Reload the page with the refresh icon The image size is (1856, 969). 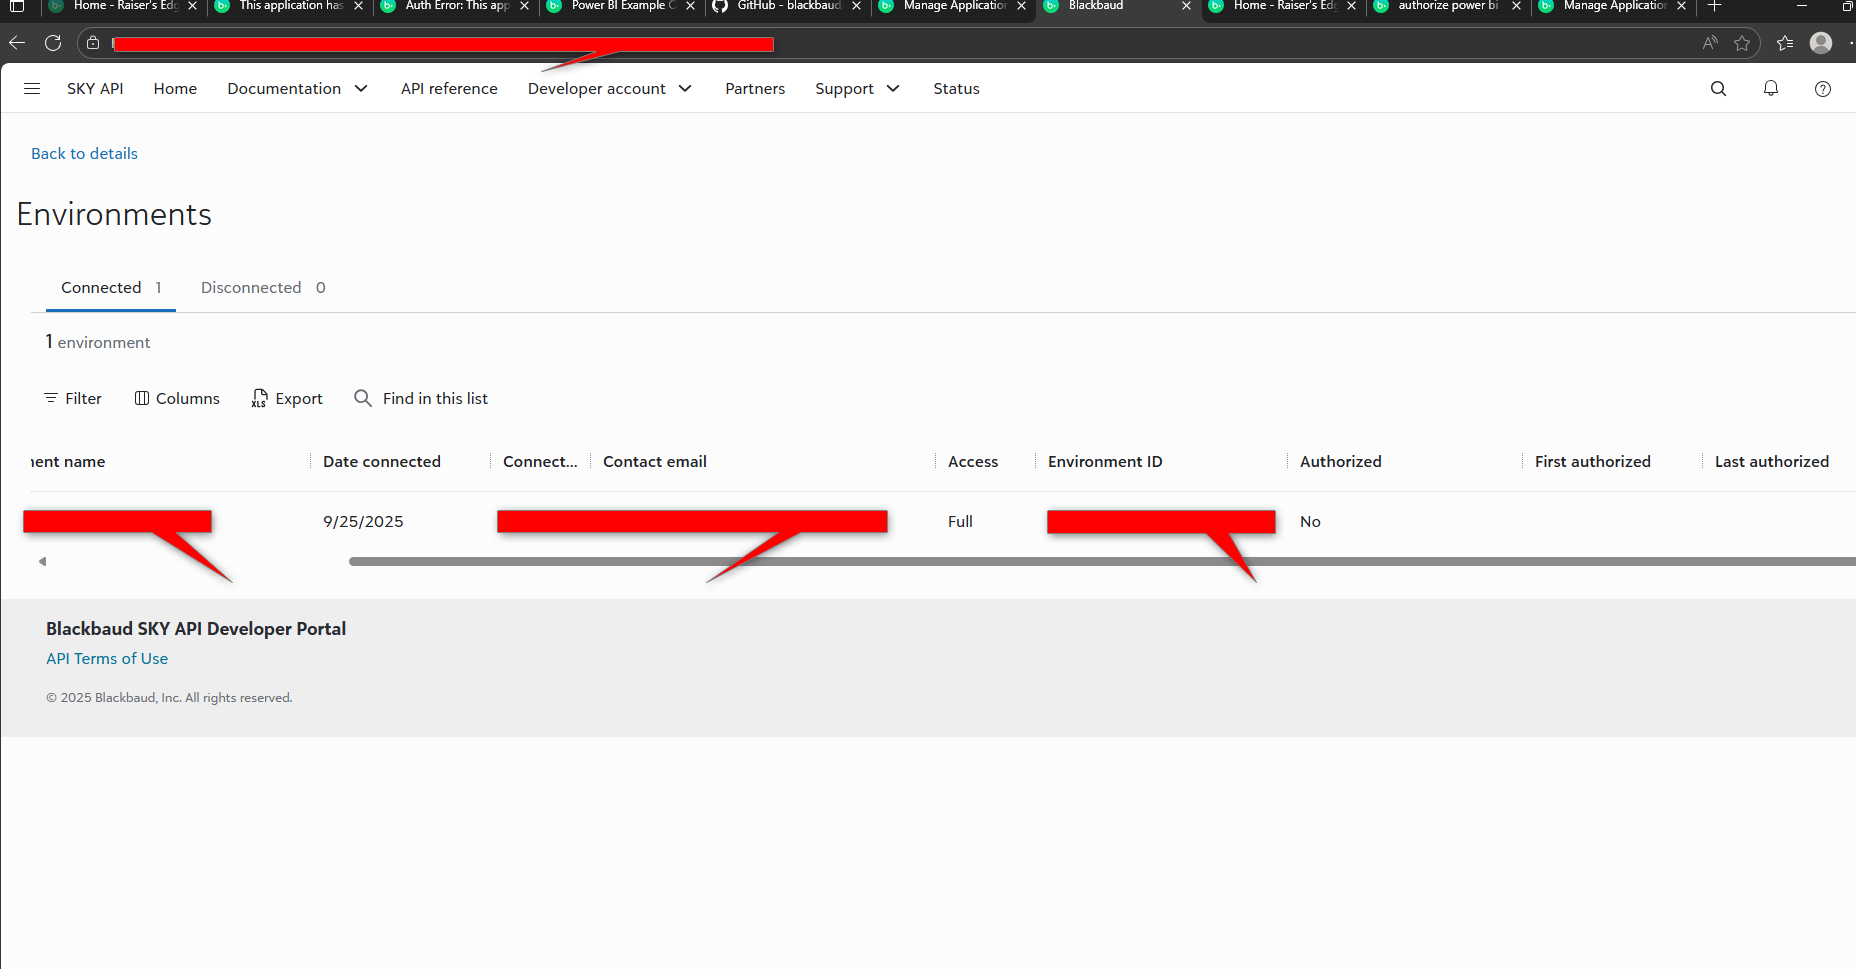pos(53,43)
